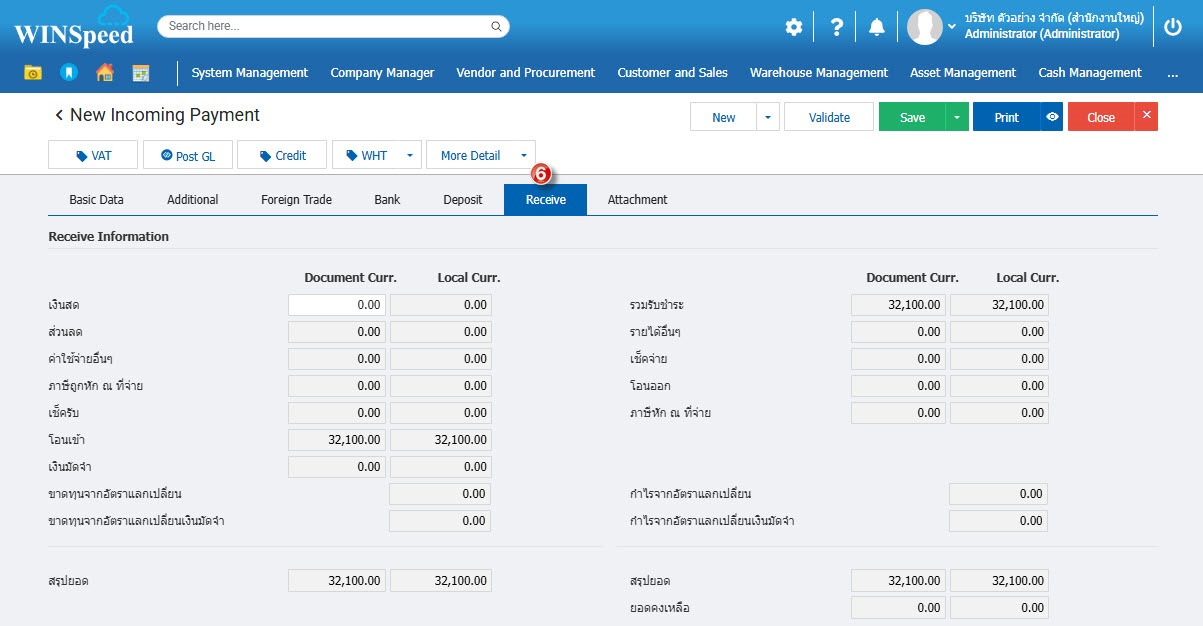Open the More Detail dropdown
Screen dimensions: 1203x626
click(480, 155)
